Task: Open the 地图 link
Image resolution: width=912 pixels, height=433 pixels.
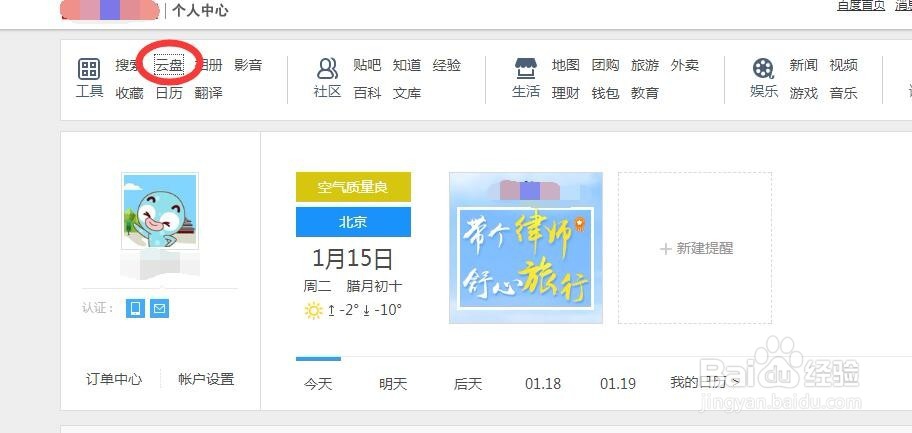Action: tap(566, 65)
